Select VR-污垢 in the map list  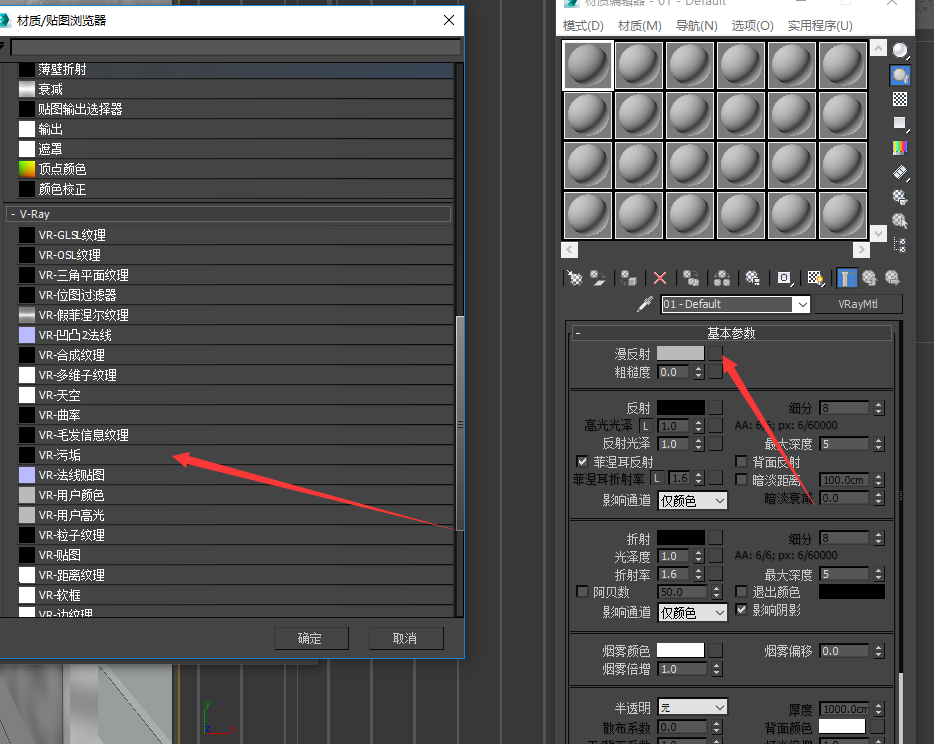point(235,455)
